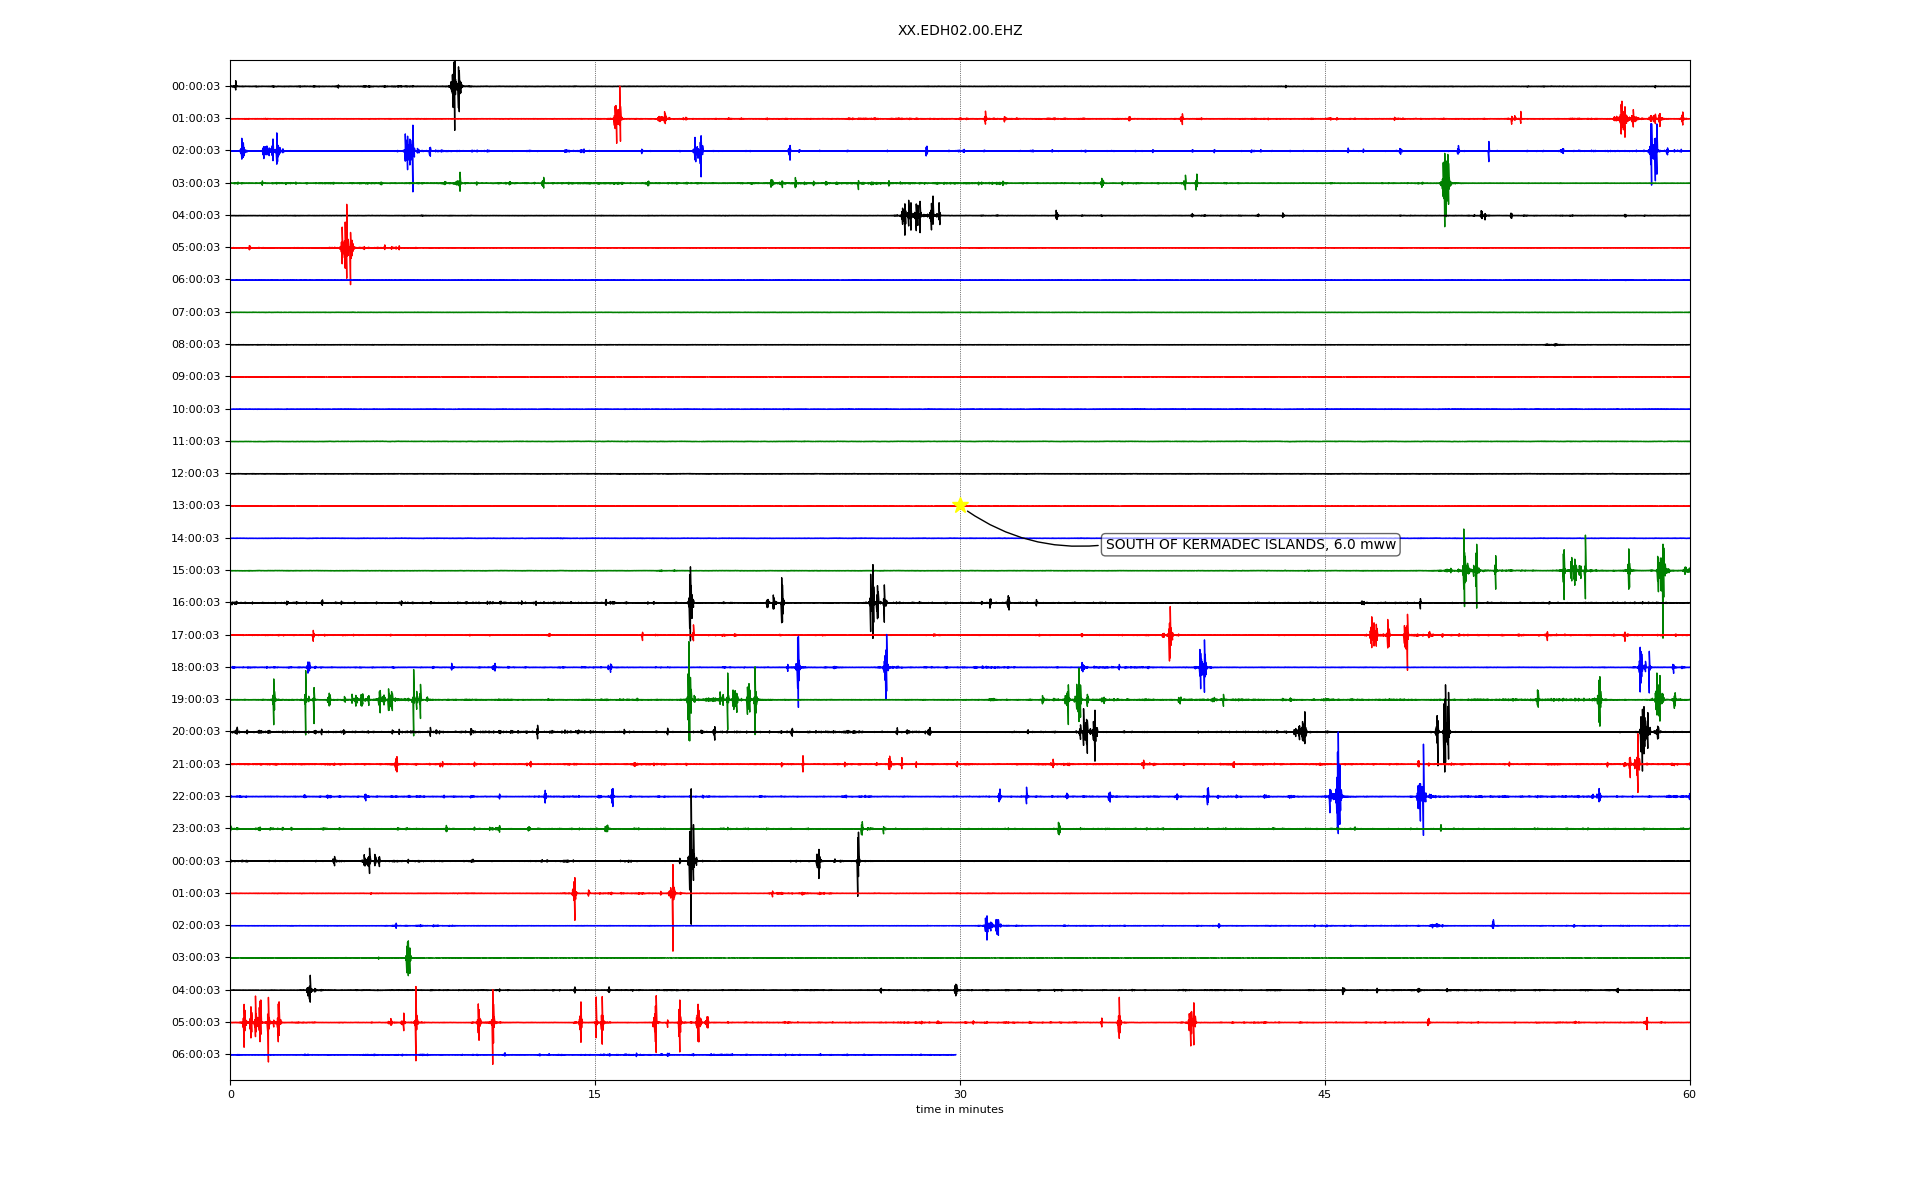Viewport: 1920px width, 1200px height.
Task: Click the 13:00:03 row time label
Action: click(x=196, y=506)
